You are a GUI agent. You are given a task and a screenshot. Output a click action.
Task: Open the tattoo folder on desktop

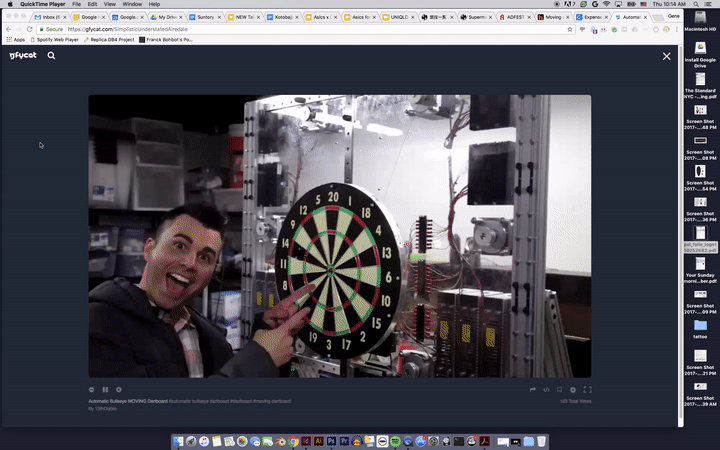click(x=700, y=326)
